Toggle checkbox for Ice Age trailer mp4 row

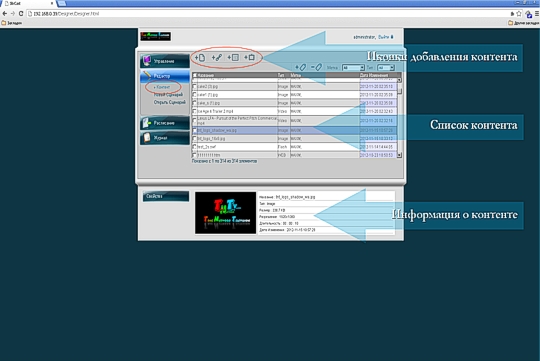click(195, 111)
